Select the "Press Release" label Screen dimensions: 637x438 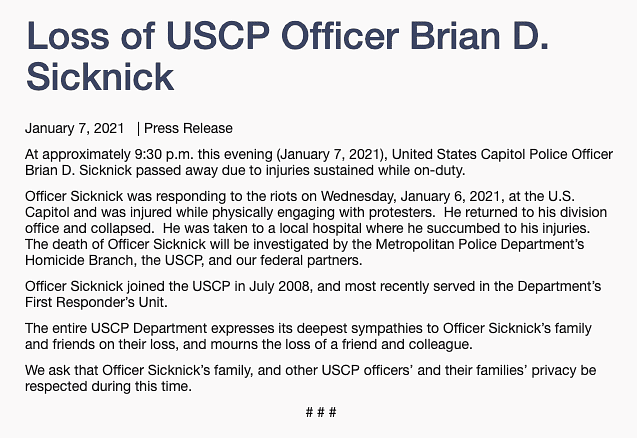point(188,128)
